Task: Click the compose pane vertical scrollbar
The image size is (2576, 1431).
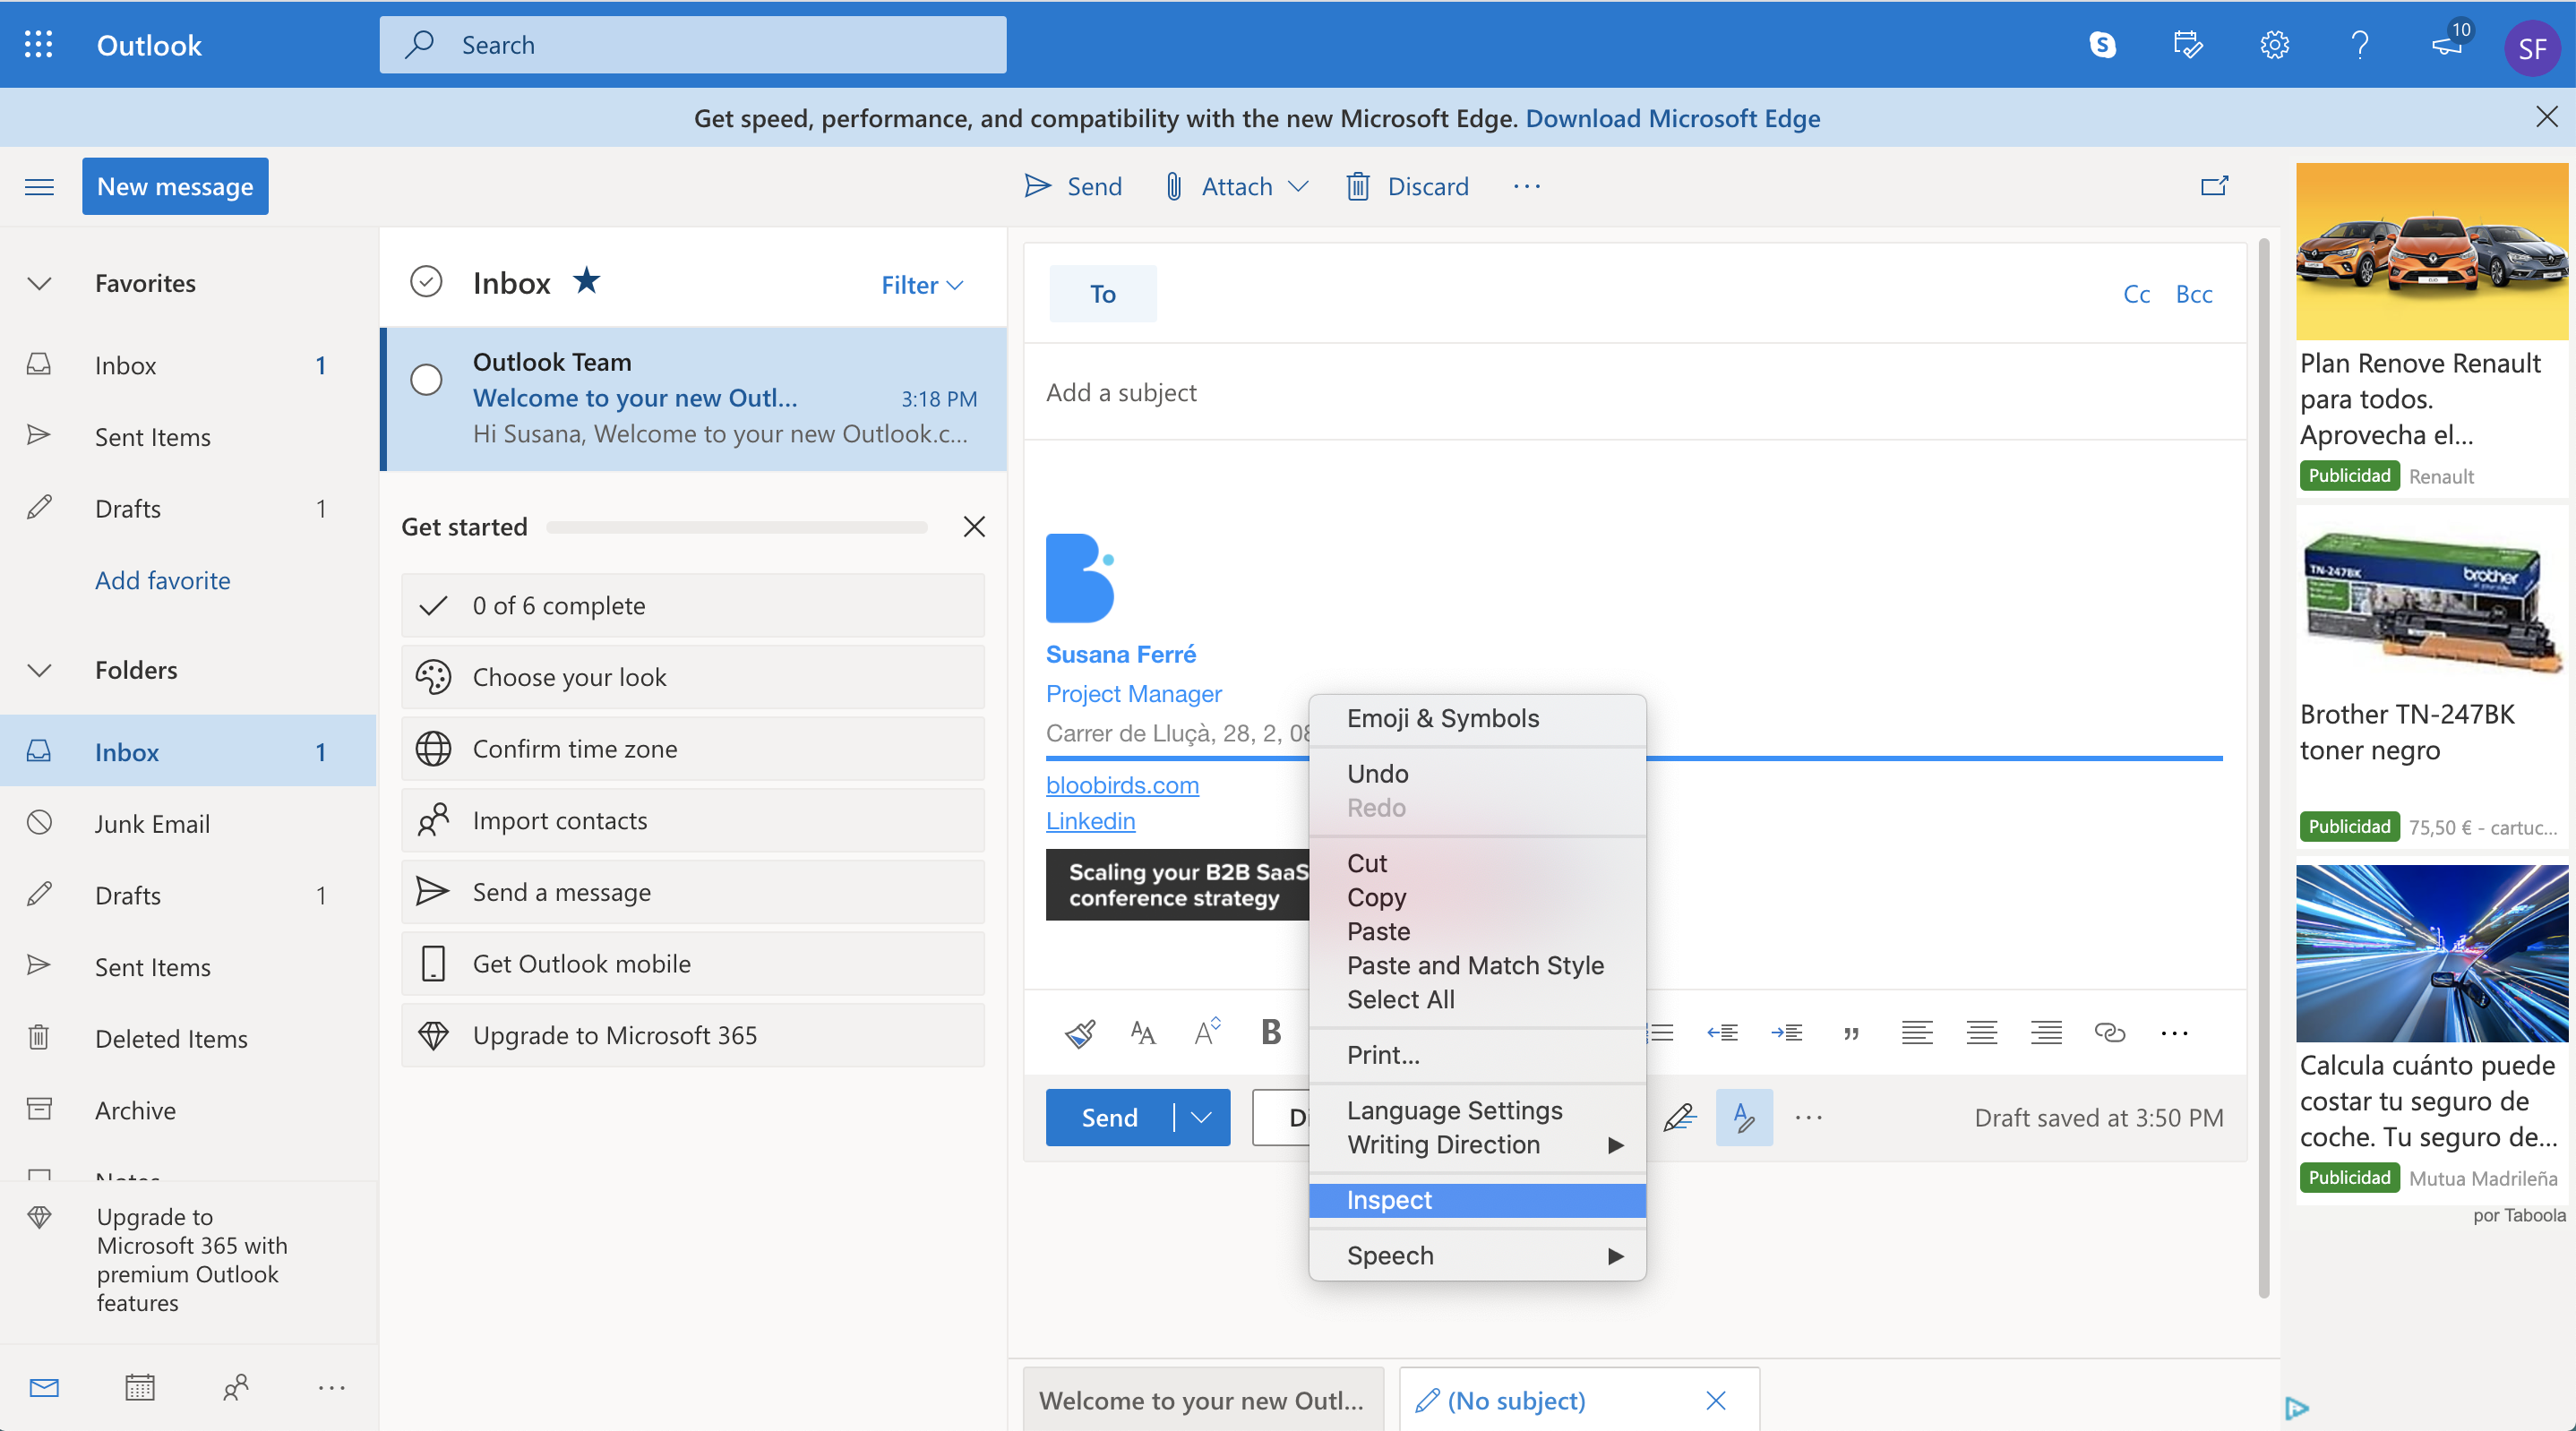Action: tap(2264, 768)
